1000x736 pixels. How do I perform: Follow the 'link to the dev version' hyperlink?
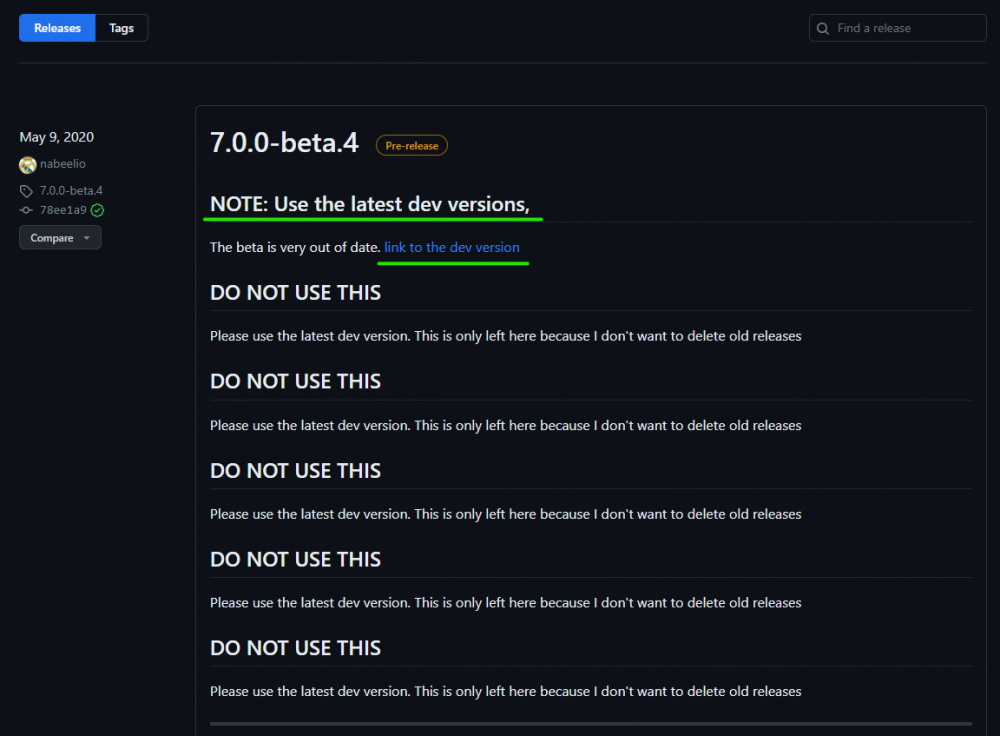pos(452,247)
